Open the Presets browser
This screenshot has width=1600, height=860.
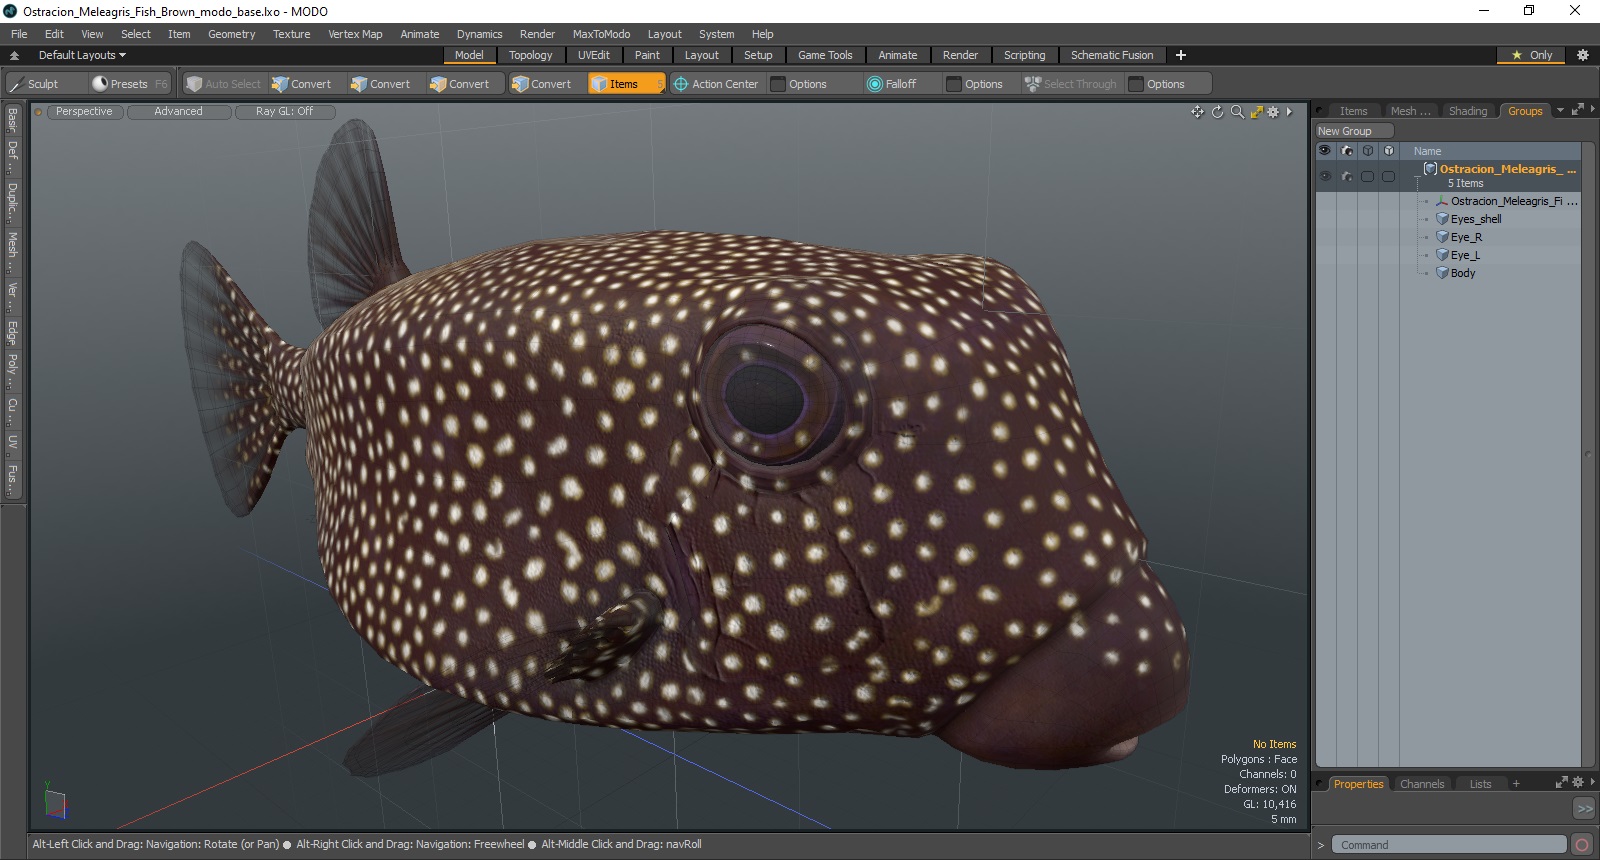point(129,84)
